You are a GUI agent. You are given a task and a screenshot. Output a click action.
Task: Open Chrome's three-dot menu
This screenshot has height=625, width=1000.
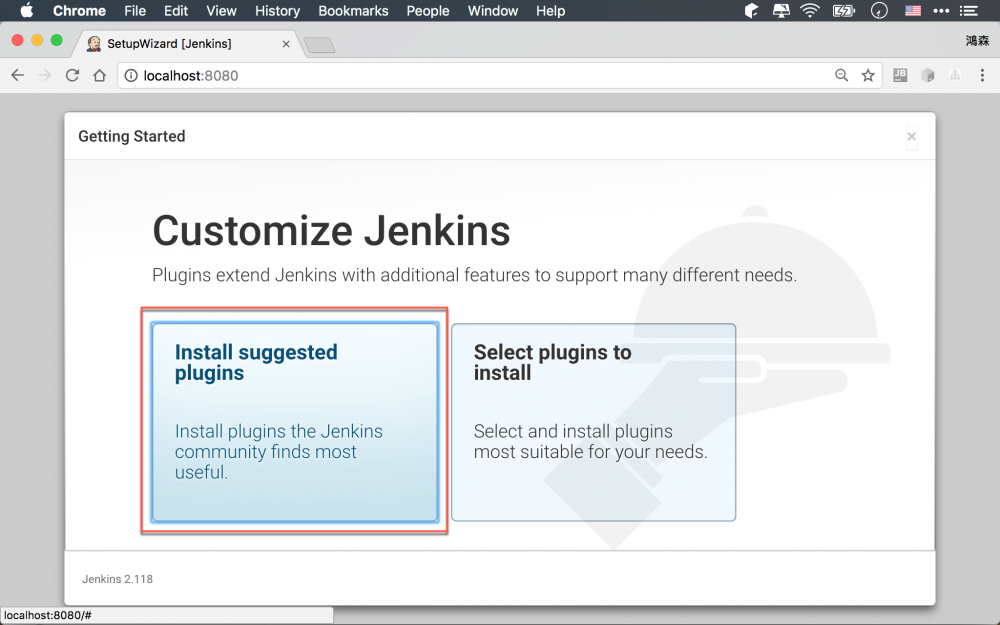982,75
